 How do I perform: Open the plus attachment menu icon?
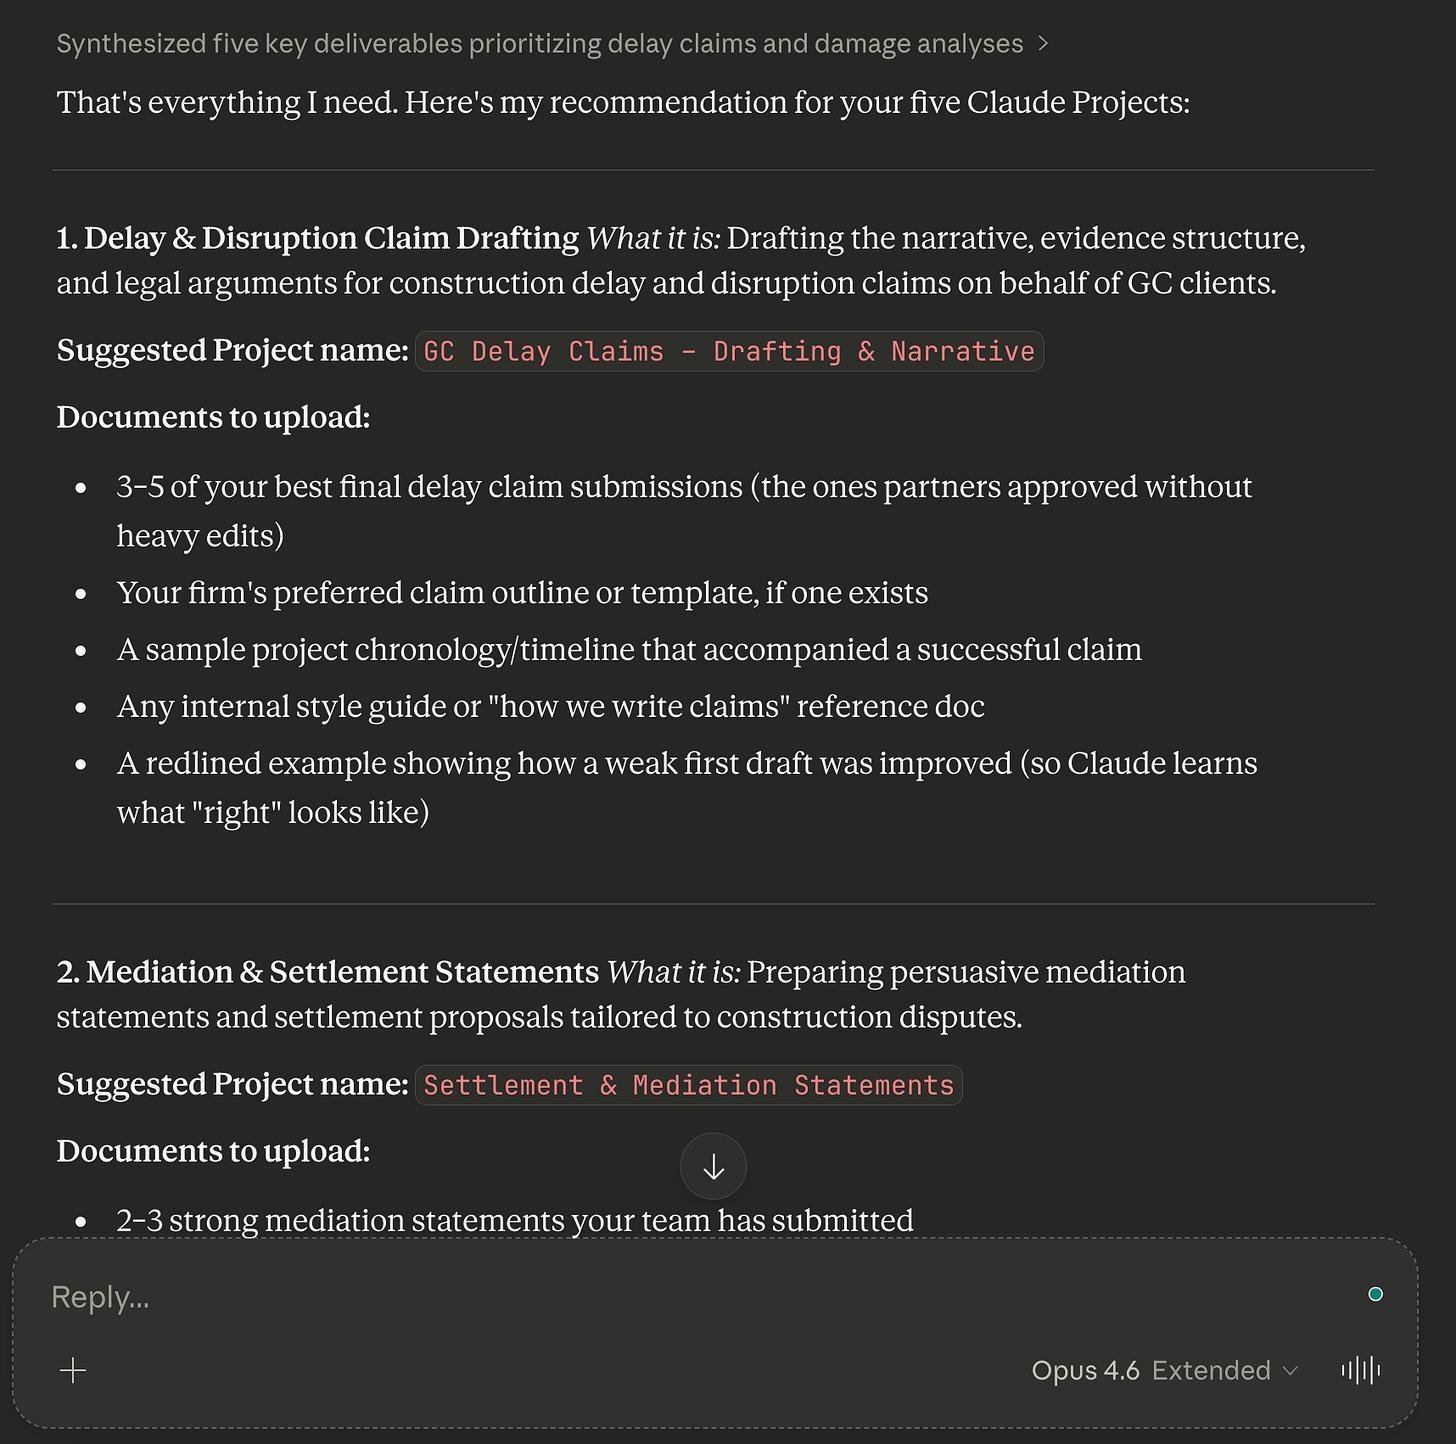click(73, 1370)
